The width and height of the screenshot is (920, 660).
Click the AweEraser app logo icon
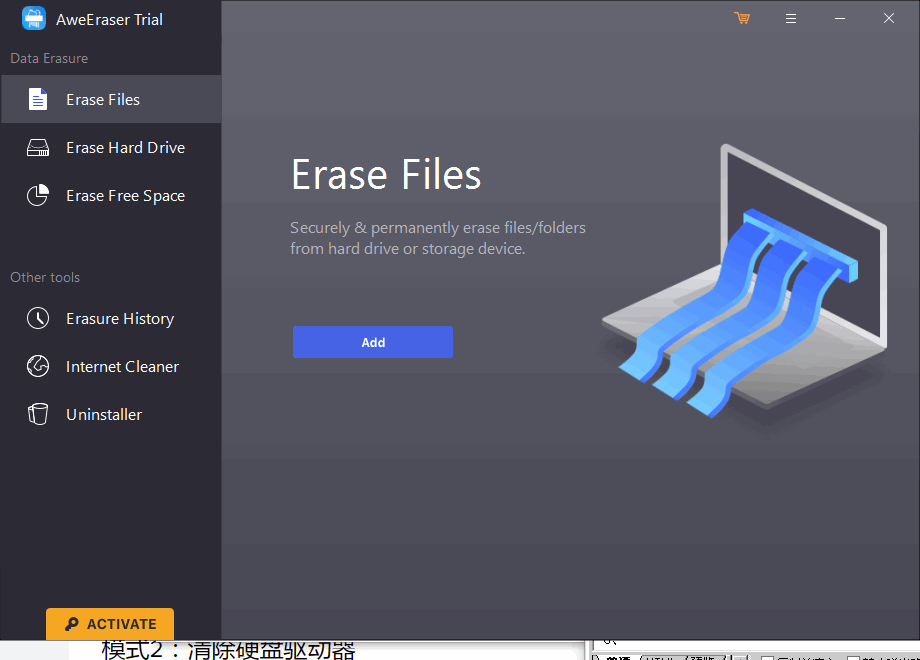coord(34,18)
